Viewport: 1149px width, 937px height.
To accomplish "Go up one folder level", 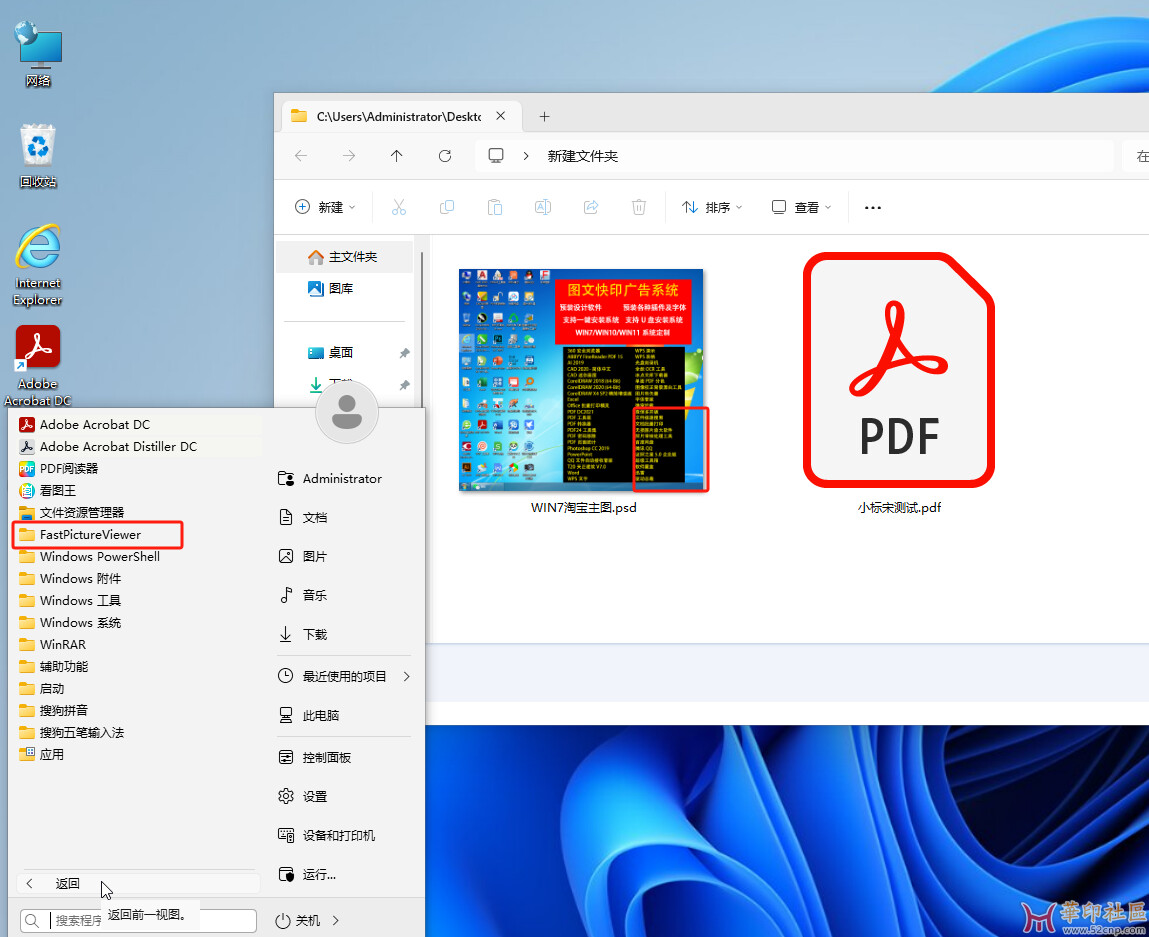I will click(x=396, y=155).
